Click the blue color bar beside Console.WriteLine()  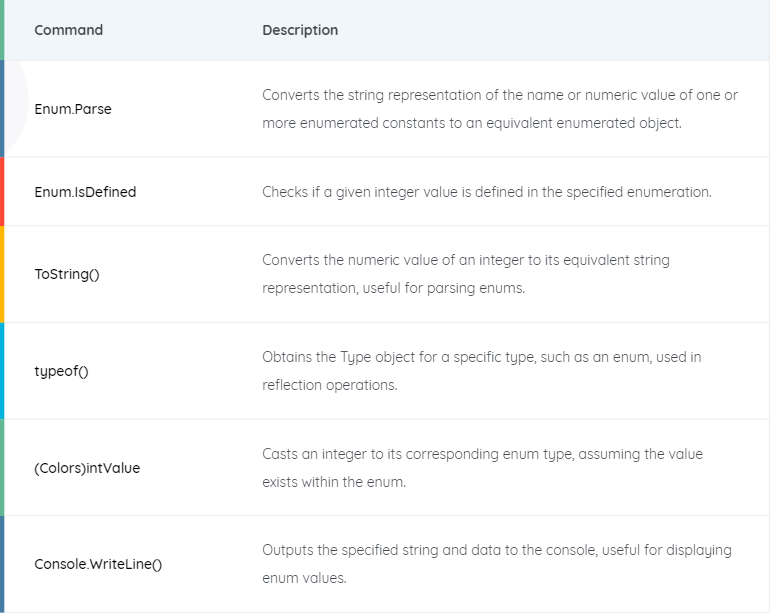coord(2,564)
